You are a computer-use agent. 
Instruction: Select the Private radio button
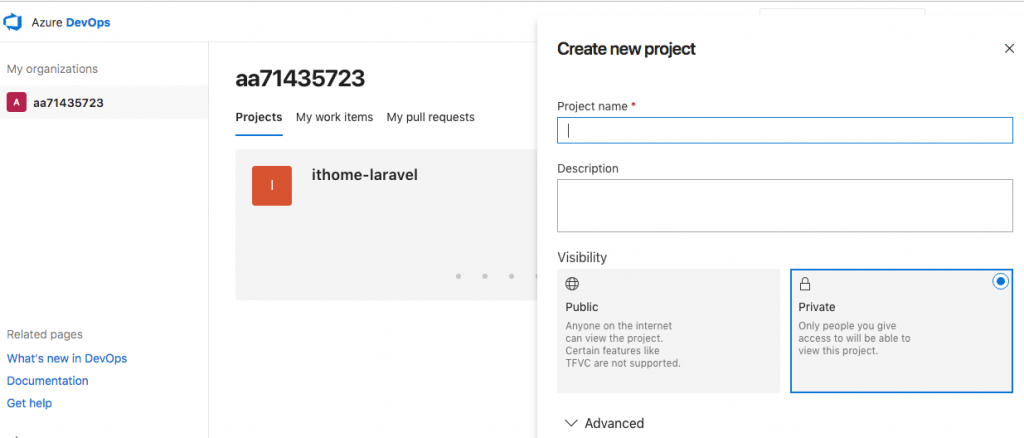pyautogui.click(x=1000, y=282)
